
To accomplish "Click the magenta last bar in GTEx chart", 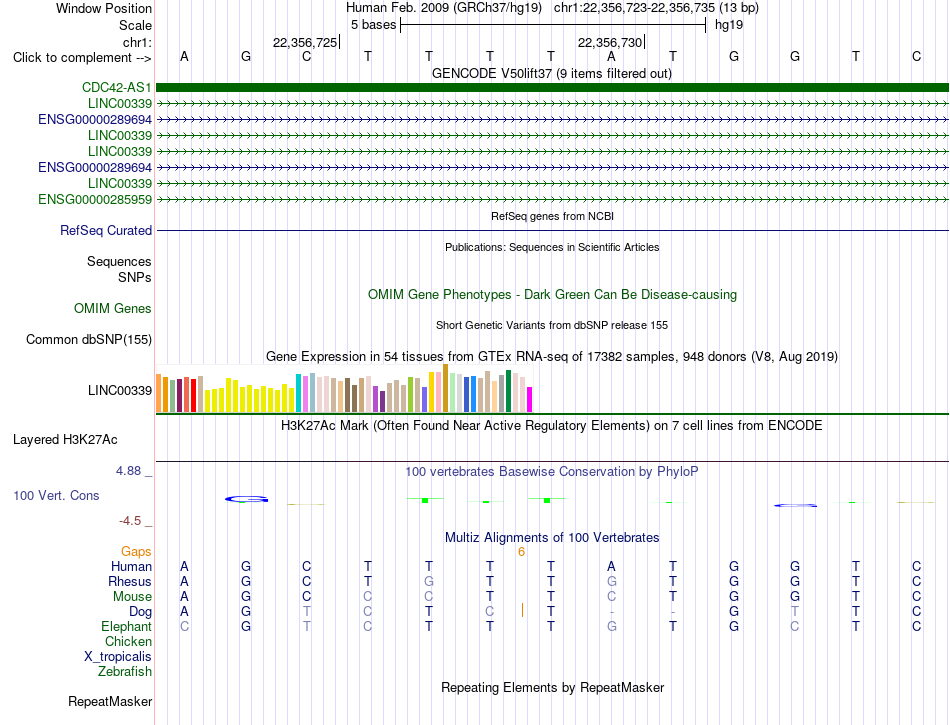I will 530,400.
